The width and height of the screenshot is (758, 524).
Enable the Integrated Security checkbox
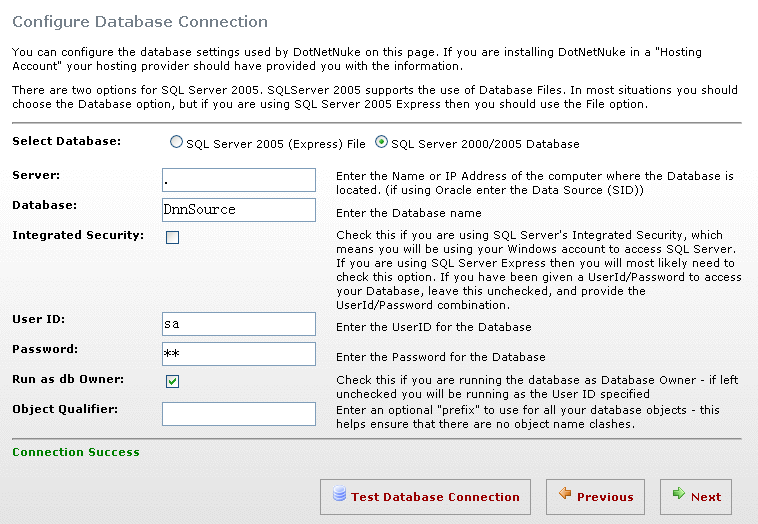click(173, 237)
